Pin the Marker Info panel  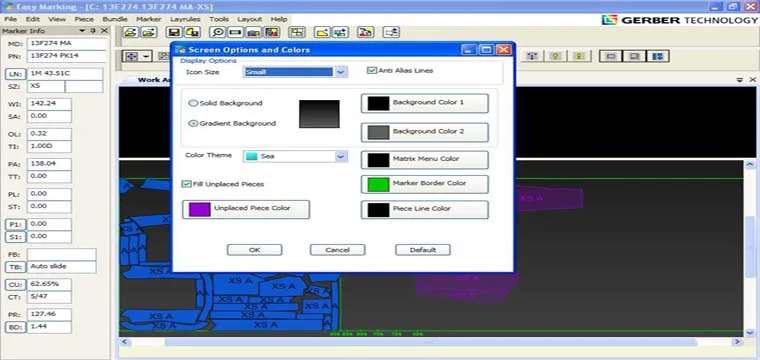pos(93,31)
